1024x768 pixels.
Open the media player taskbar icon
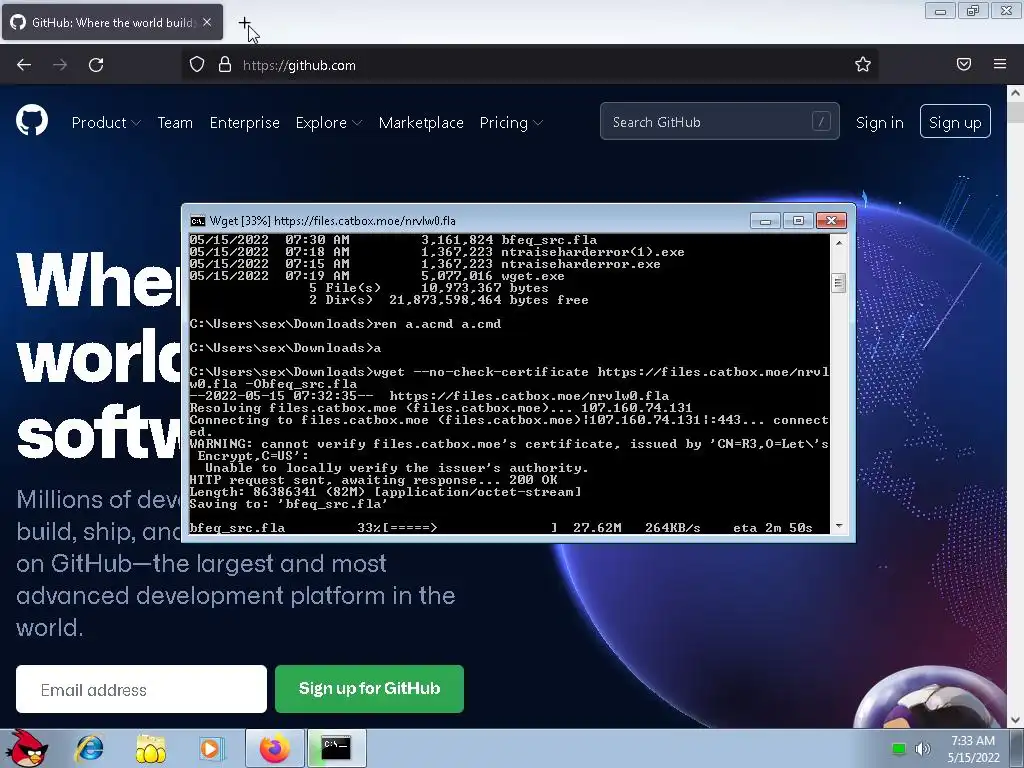tap(211, 748)
